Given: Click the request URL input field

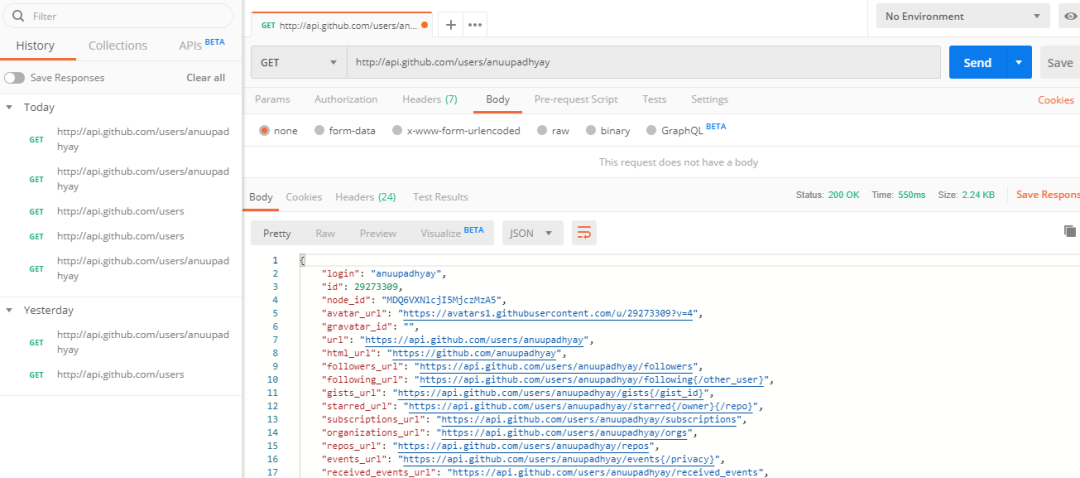Looking at the screenshot, I should tap(642, 62).
